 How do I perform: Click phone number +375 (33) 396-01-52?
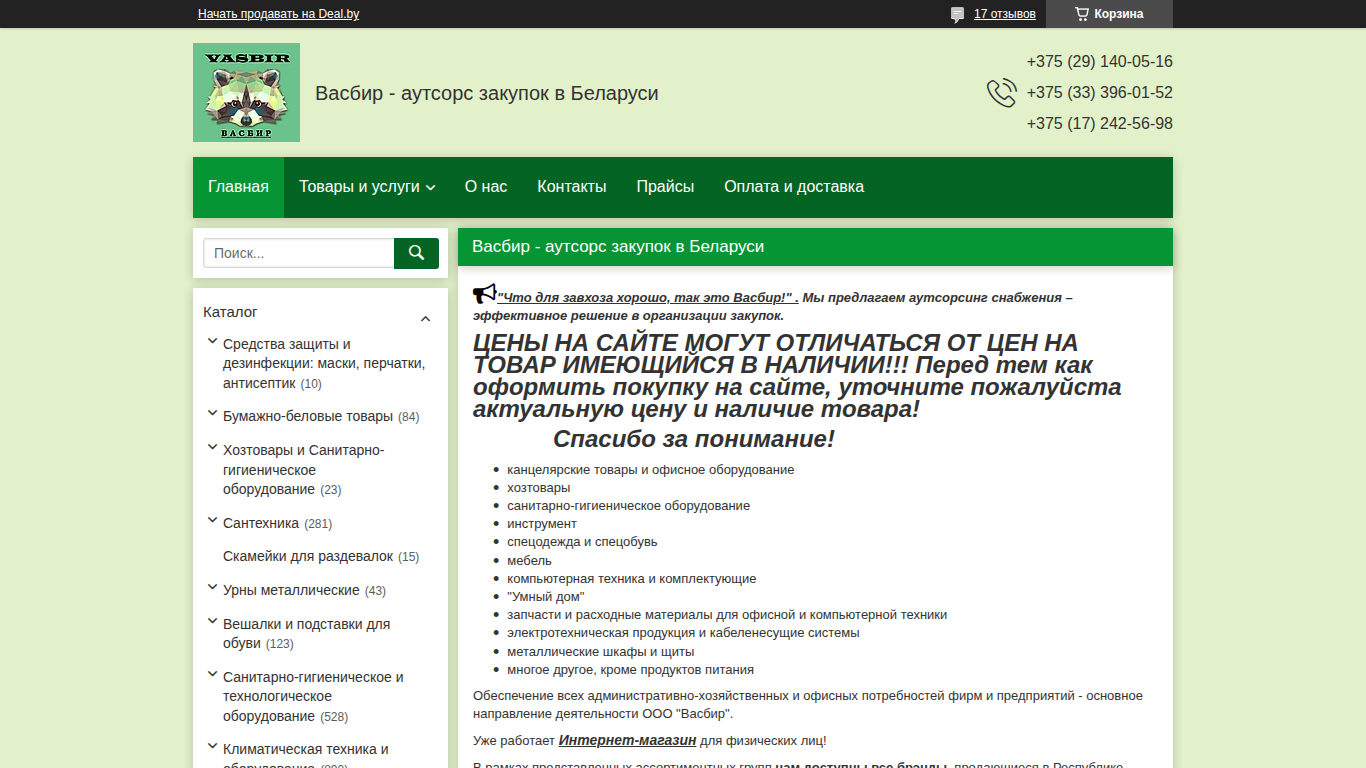click(1099, 93)
